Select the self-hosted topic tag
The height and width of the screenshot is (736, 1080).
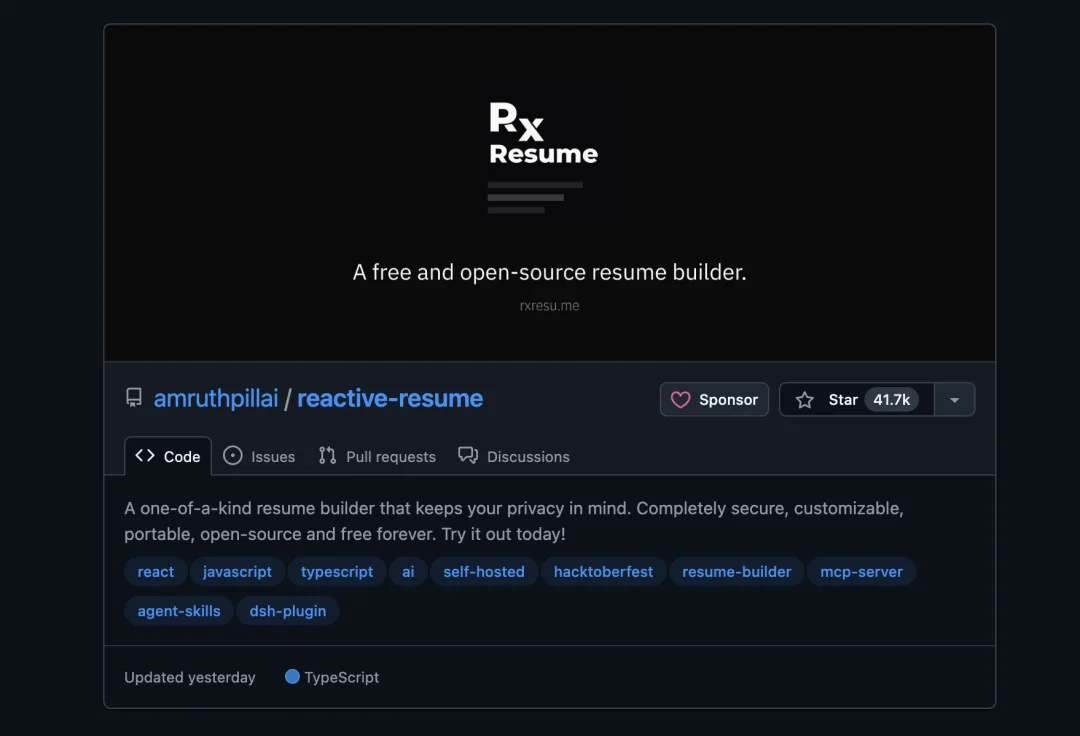tap(484, 571)
